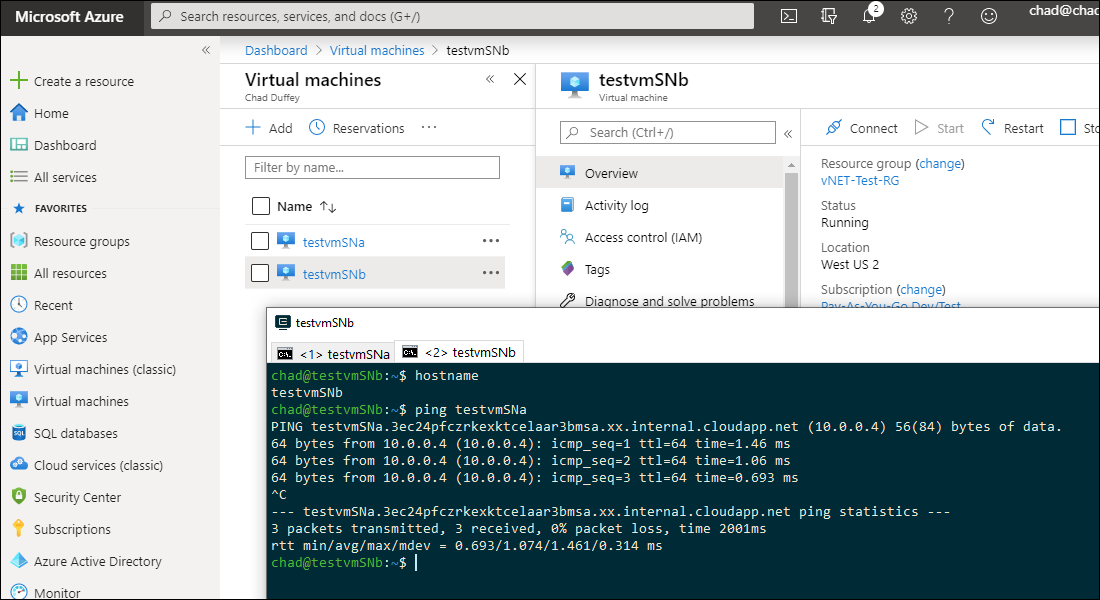Click the FAVORITES star icon
Viewport: 1100px width, 600px height.
pyautogui.click(x=19, y=208)
